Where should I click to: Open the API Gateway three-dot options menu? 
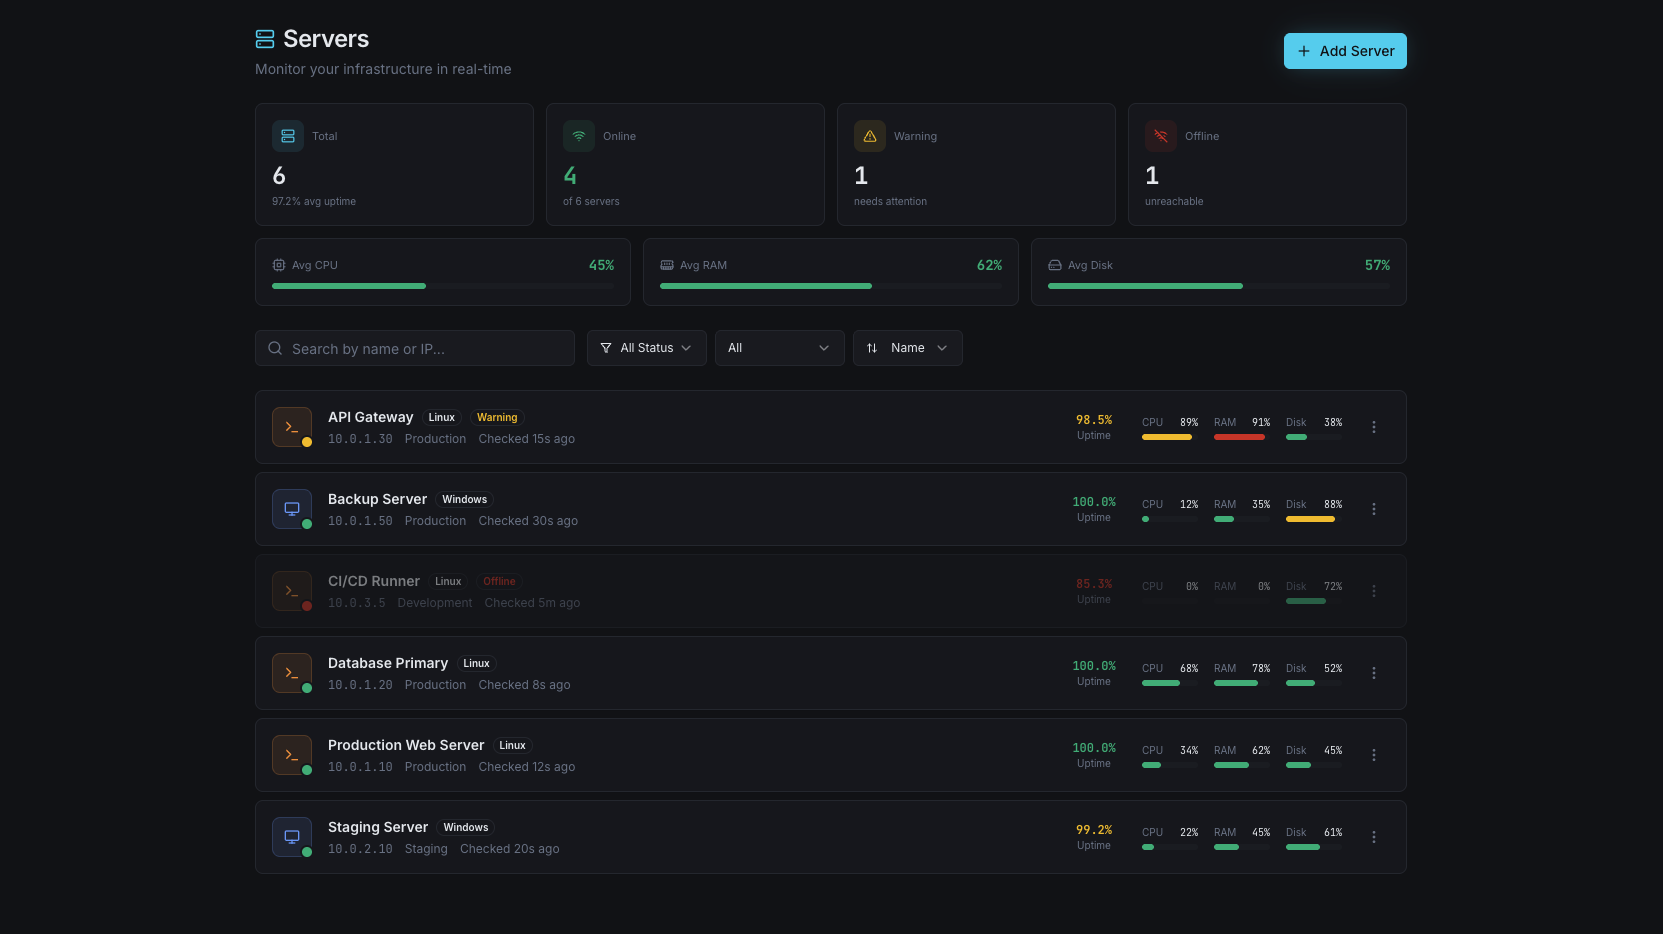tap(1373, 427)
